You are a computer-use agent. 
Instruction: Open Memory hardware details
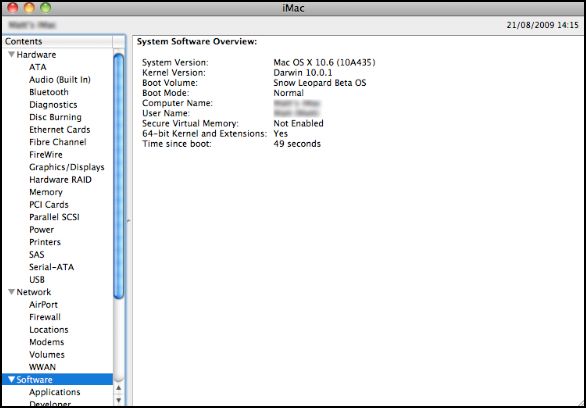[x=46, y=192]
